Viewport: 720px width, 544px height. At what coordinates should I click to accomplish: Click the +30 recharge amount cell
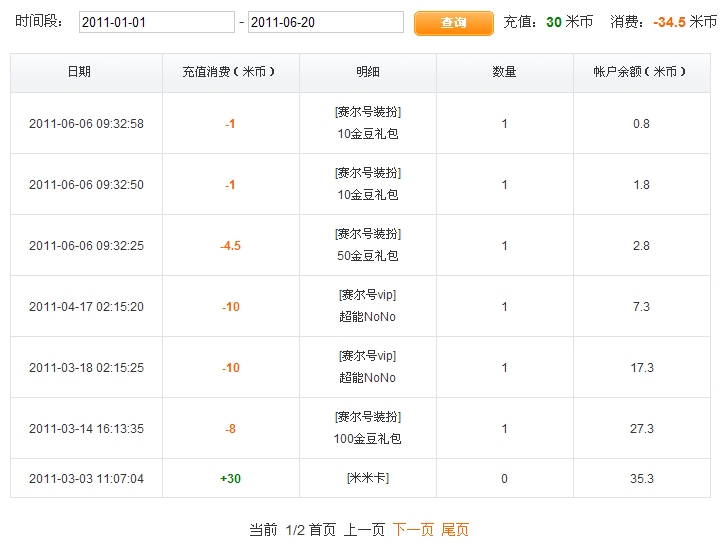231,478
